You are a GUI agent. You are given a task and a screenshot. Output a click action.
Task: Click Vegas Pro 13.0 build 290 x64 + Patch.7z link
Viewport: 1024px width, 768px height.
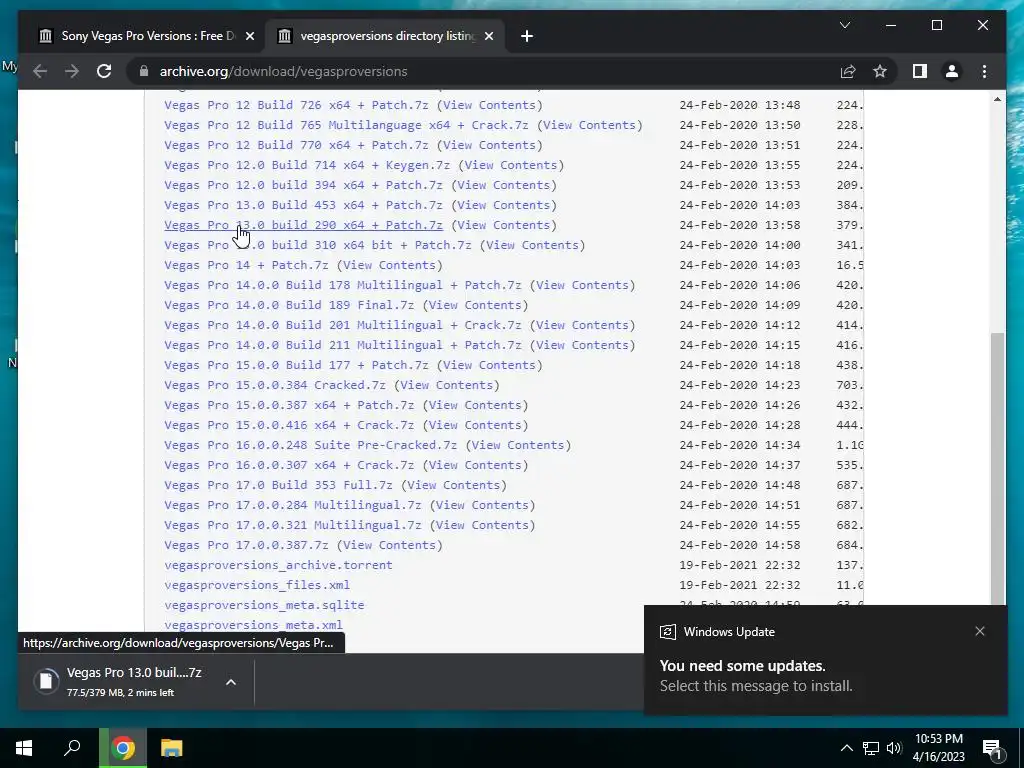pos(303,225)
